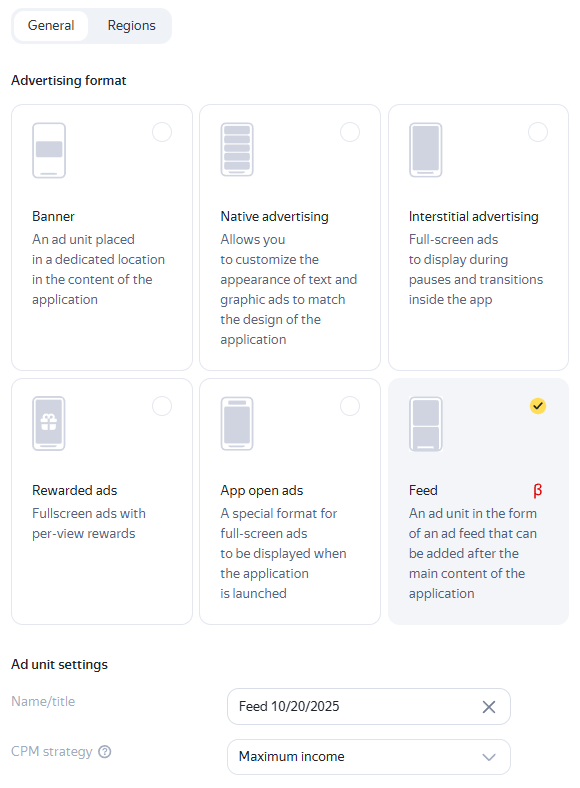The height and width of the screenshot is (788, 580).
Task: Expand the Maximum income dropdown chevron
Action: click(489, 757)
